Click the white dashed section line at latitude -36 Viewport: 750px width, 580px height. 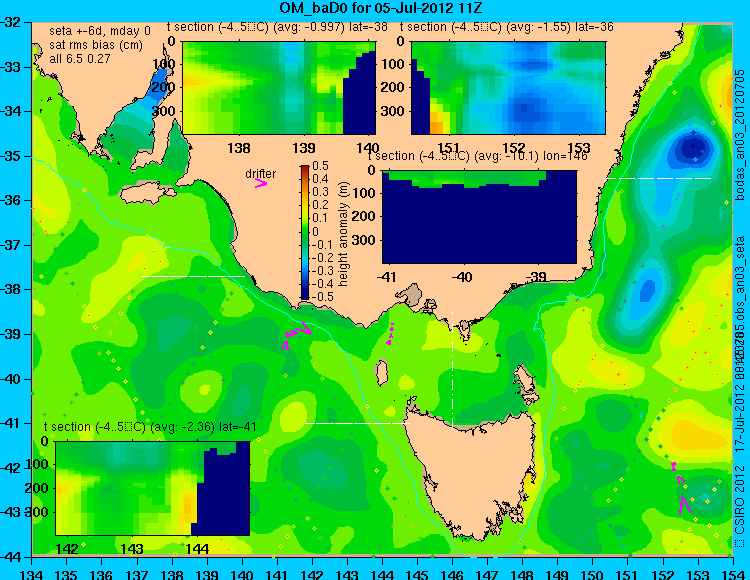[659, 178]
